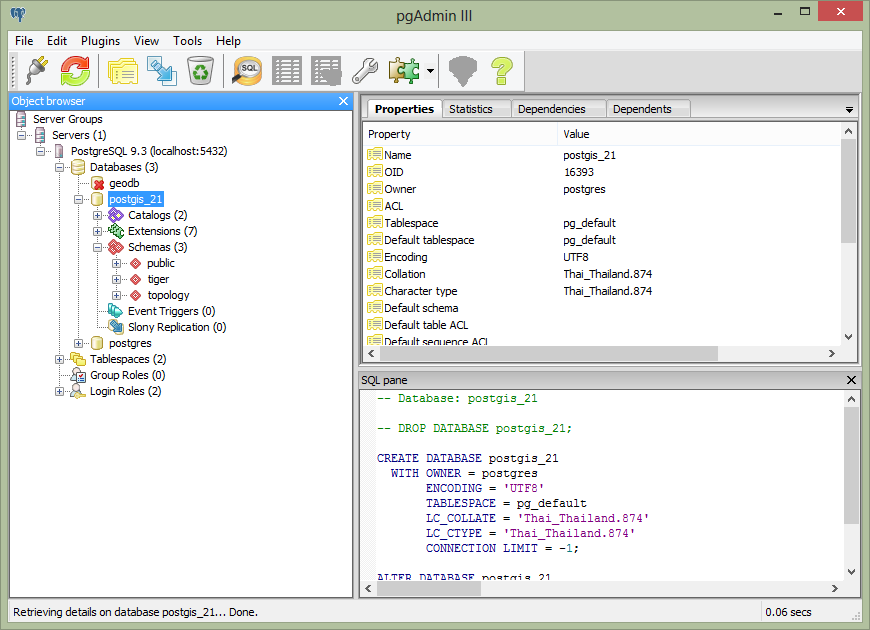Select the Login Roles (2) item
The image size is (870, 630).
click(x=124, y=391)
